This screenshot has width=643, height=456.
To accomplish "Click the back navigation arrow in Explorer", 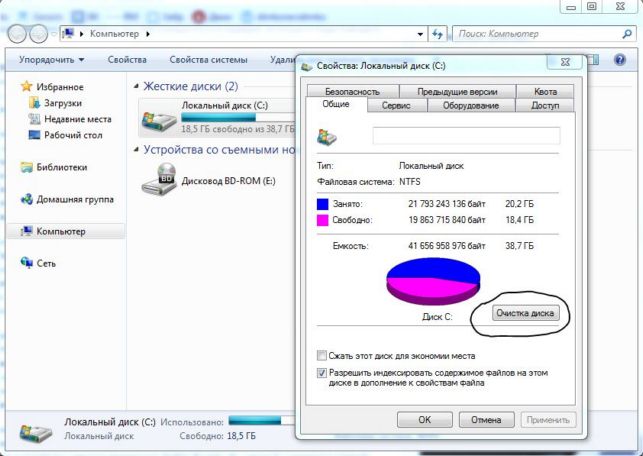I will (x=17, y=34).
